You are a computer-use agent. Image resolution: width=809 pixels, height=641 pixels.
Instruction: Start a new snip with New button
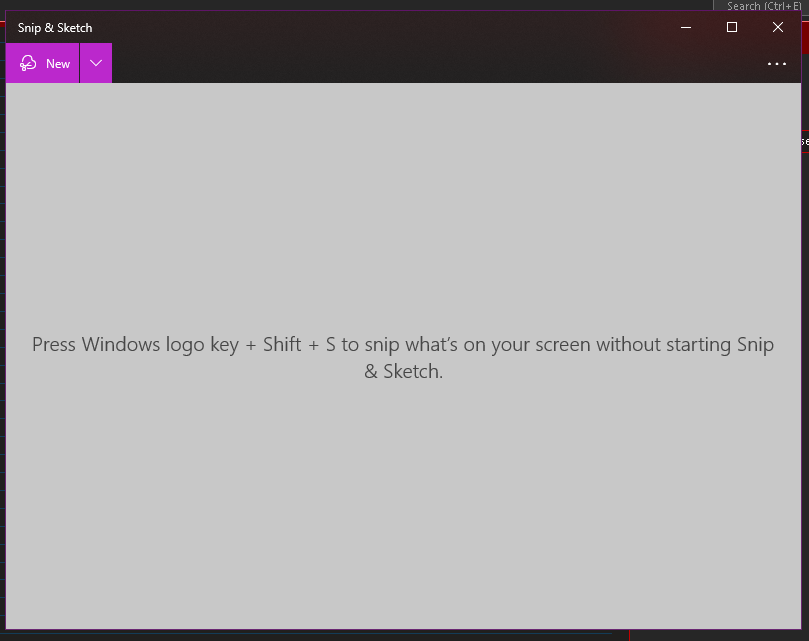click(42, 63)
